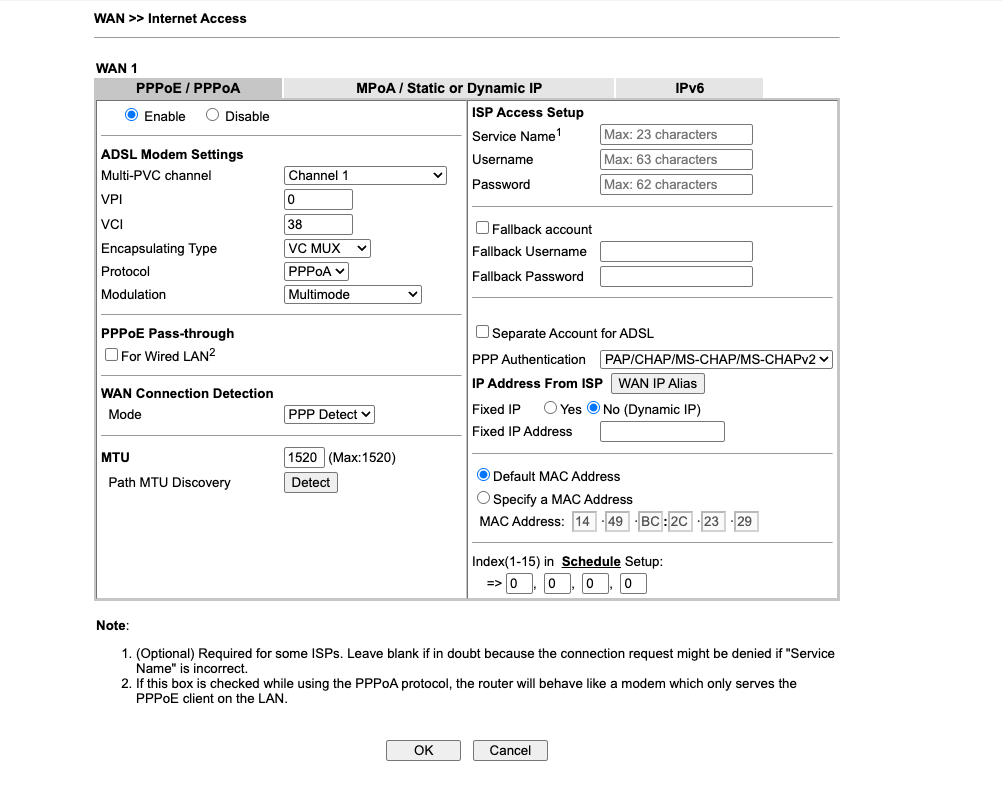
Task: Open WAN Connection Detection Mode dropdown
Action: pos(330,414)
